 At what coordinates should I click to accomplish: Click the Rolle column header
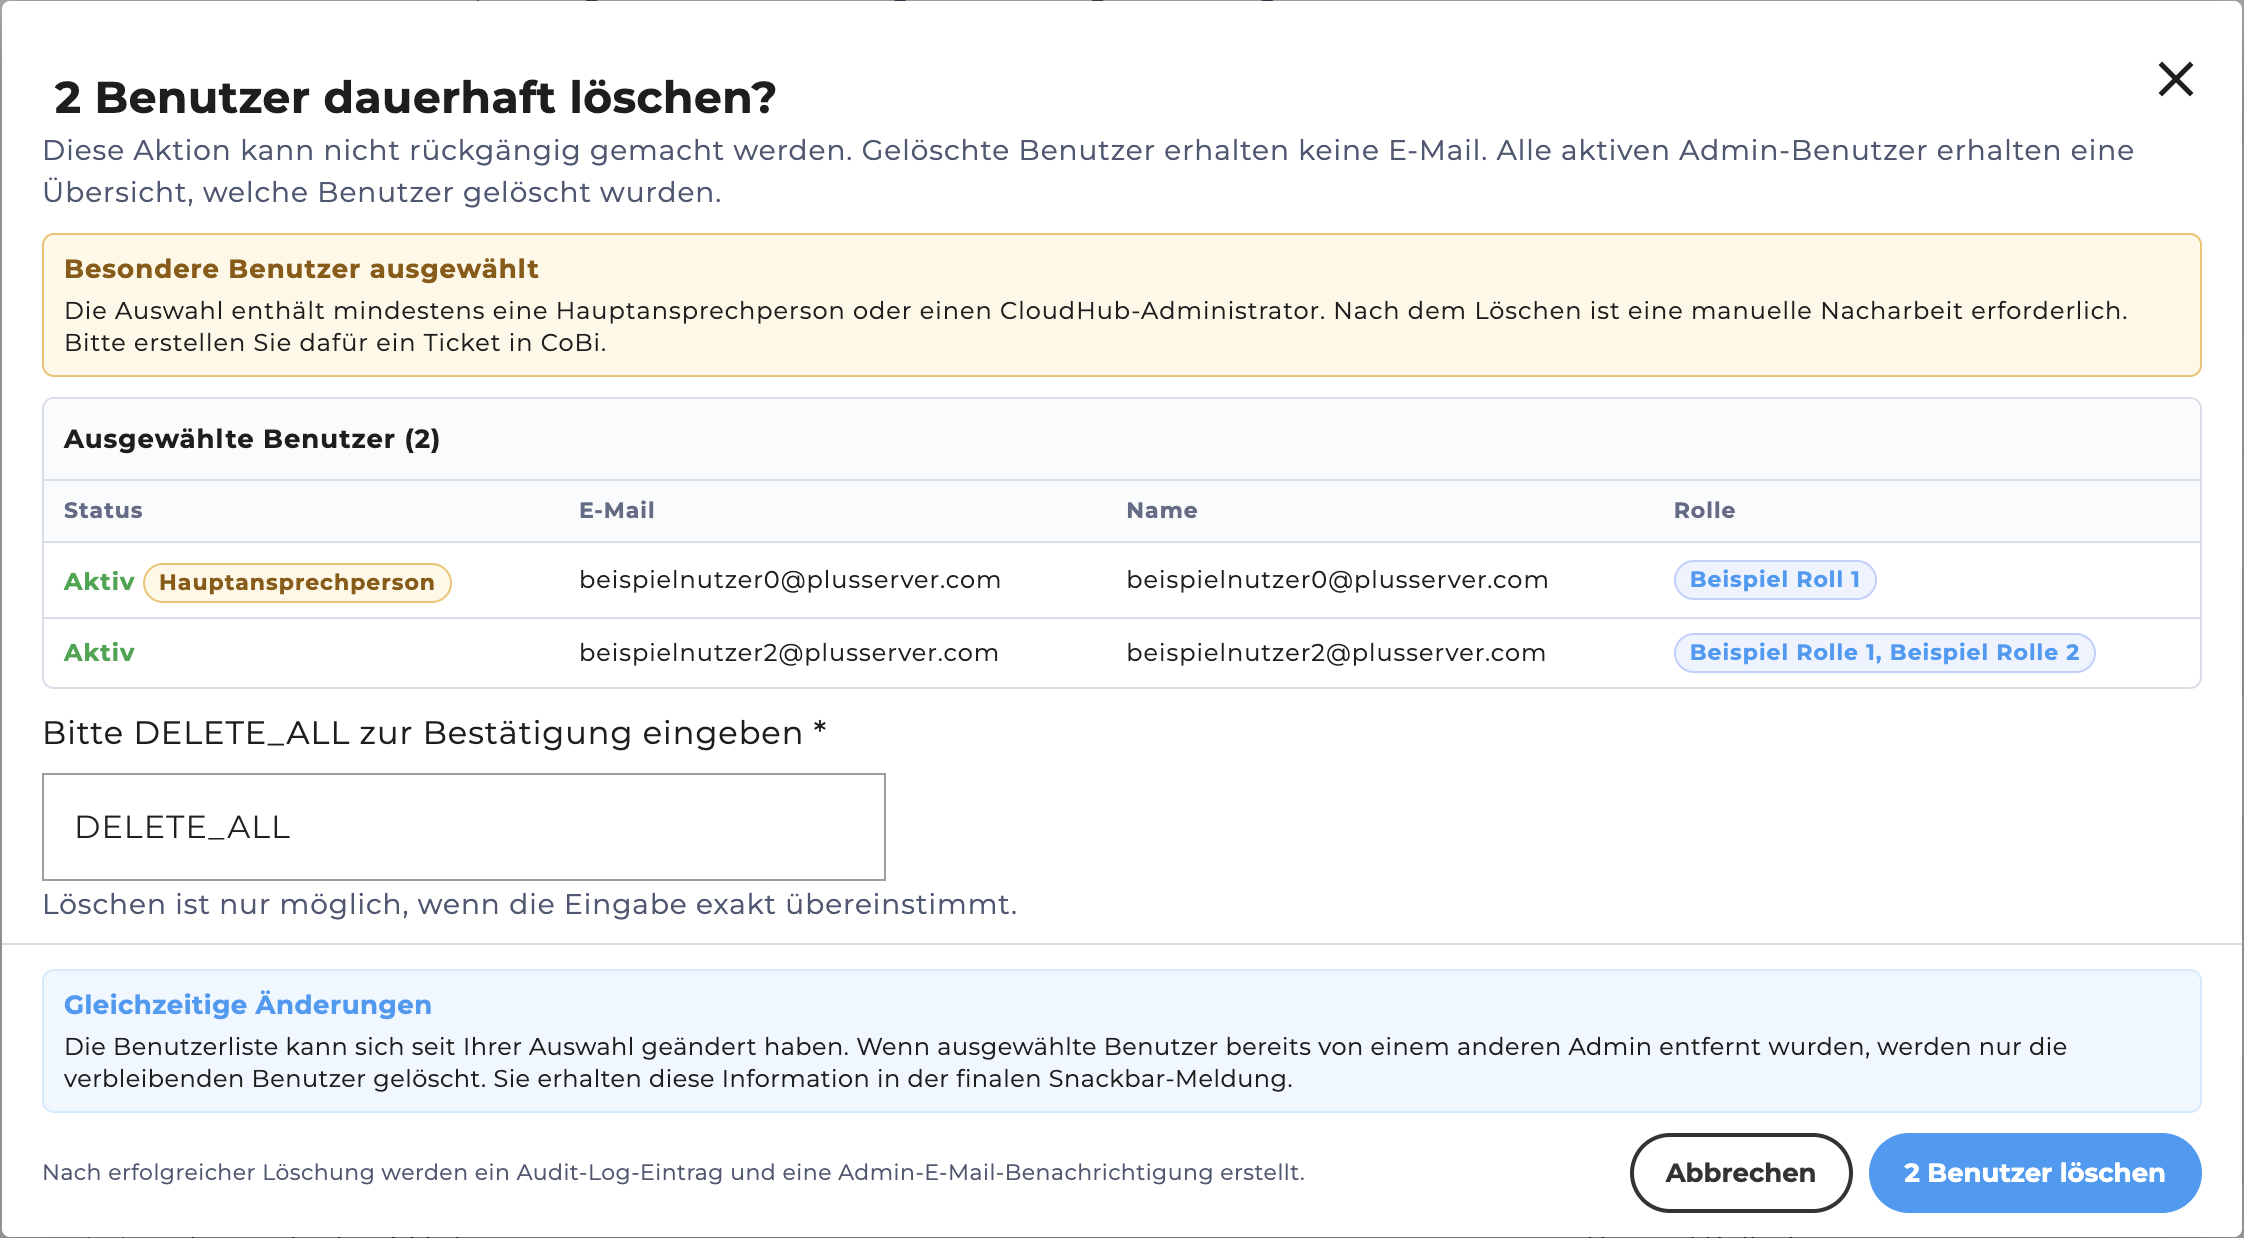point(1704,510)
